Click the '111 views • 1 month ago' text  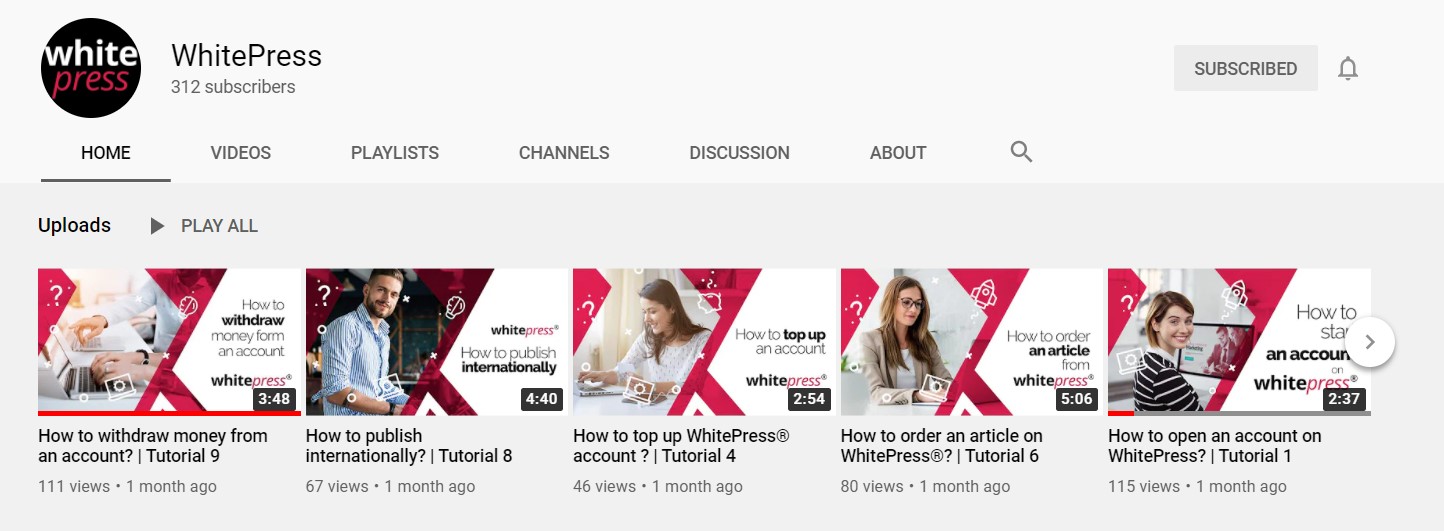click(x=127, y=487)
